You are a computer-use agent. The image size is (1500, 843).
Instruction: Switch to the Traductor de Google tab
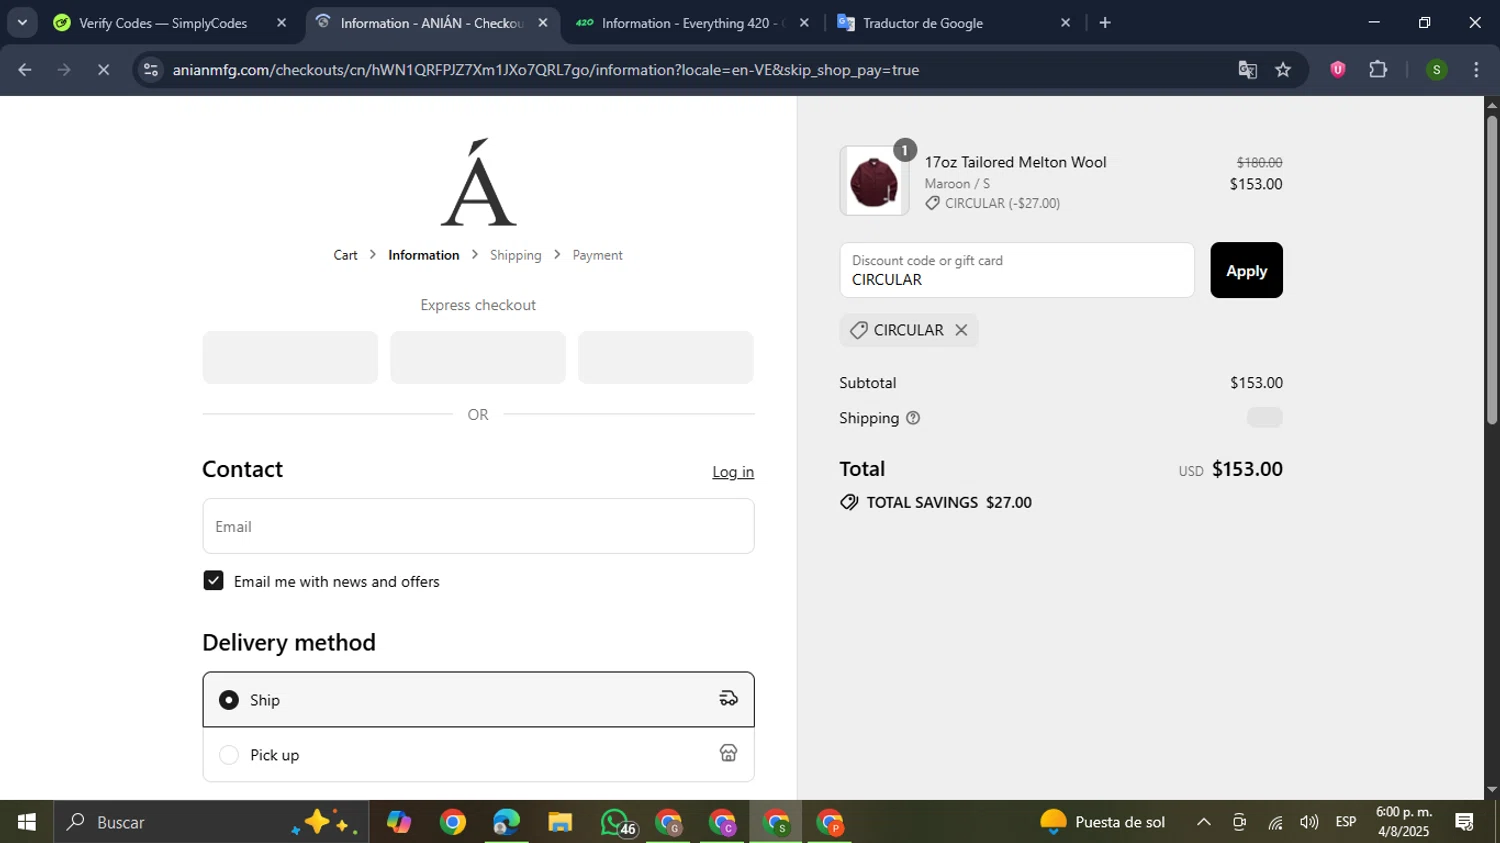[922, 22]
